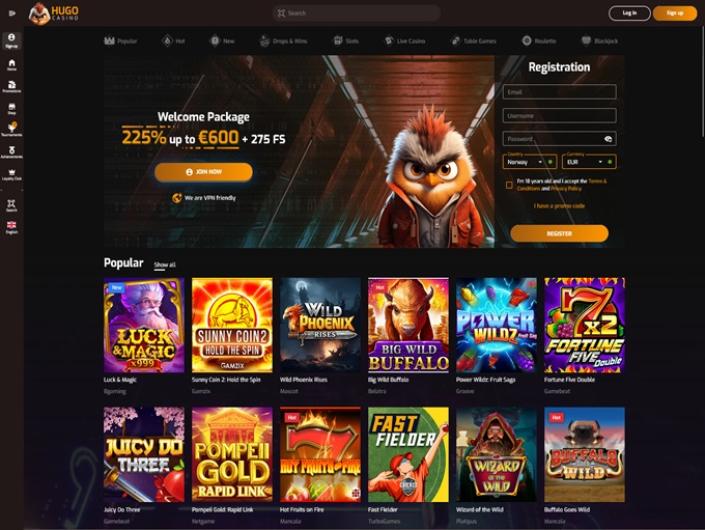Select the Live Casino category tab
705x530 pixels.
click(x=405, y=41)
